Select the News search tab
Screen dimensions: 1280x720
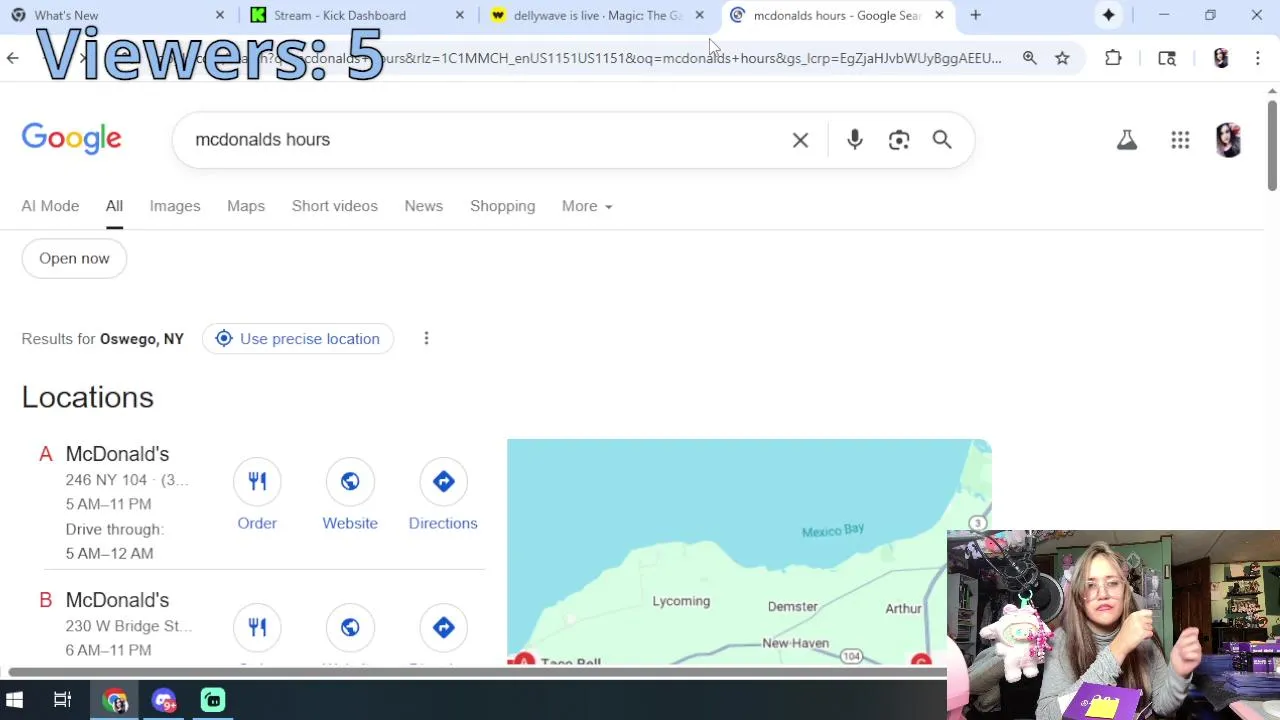pos(424,206)
